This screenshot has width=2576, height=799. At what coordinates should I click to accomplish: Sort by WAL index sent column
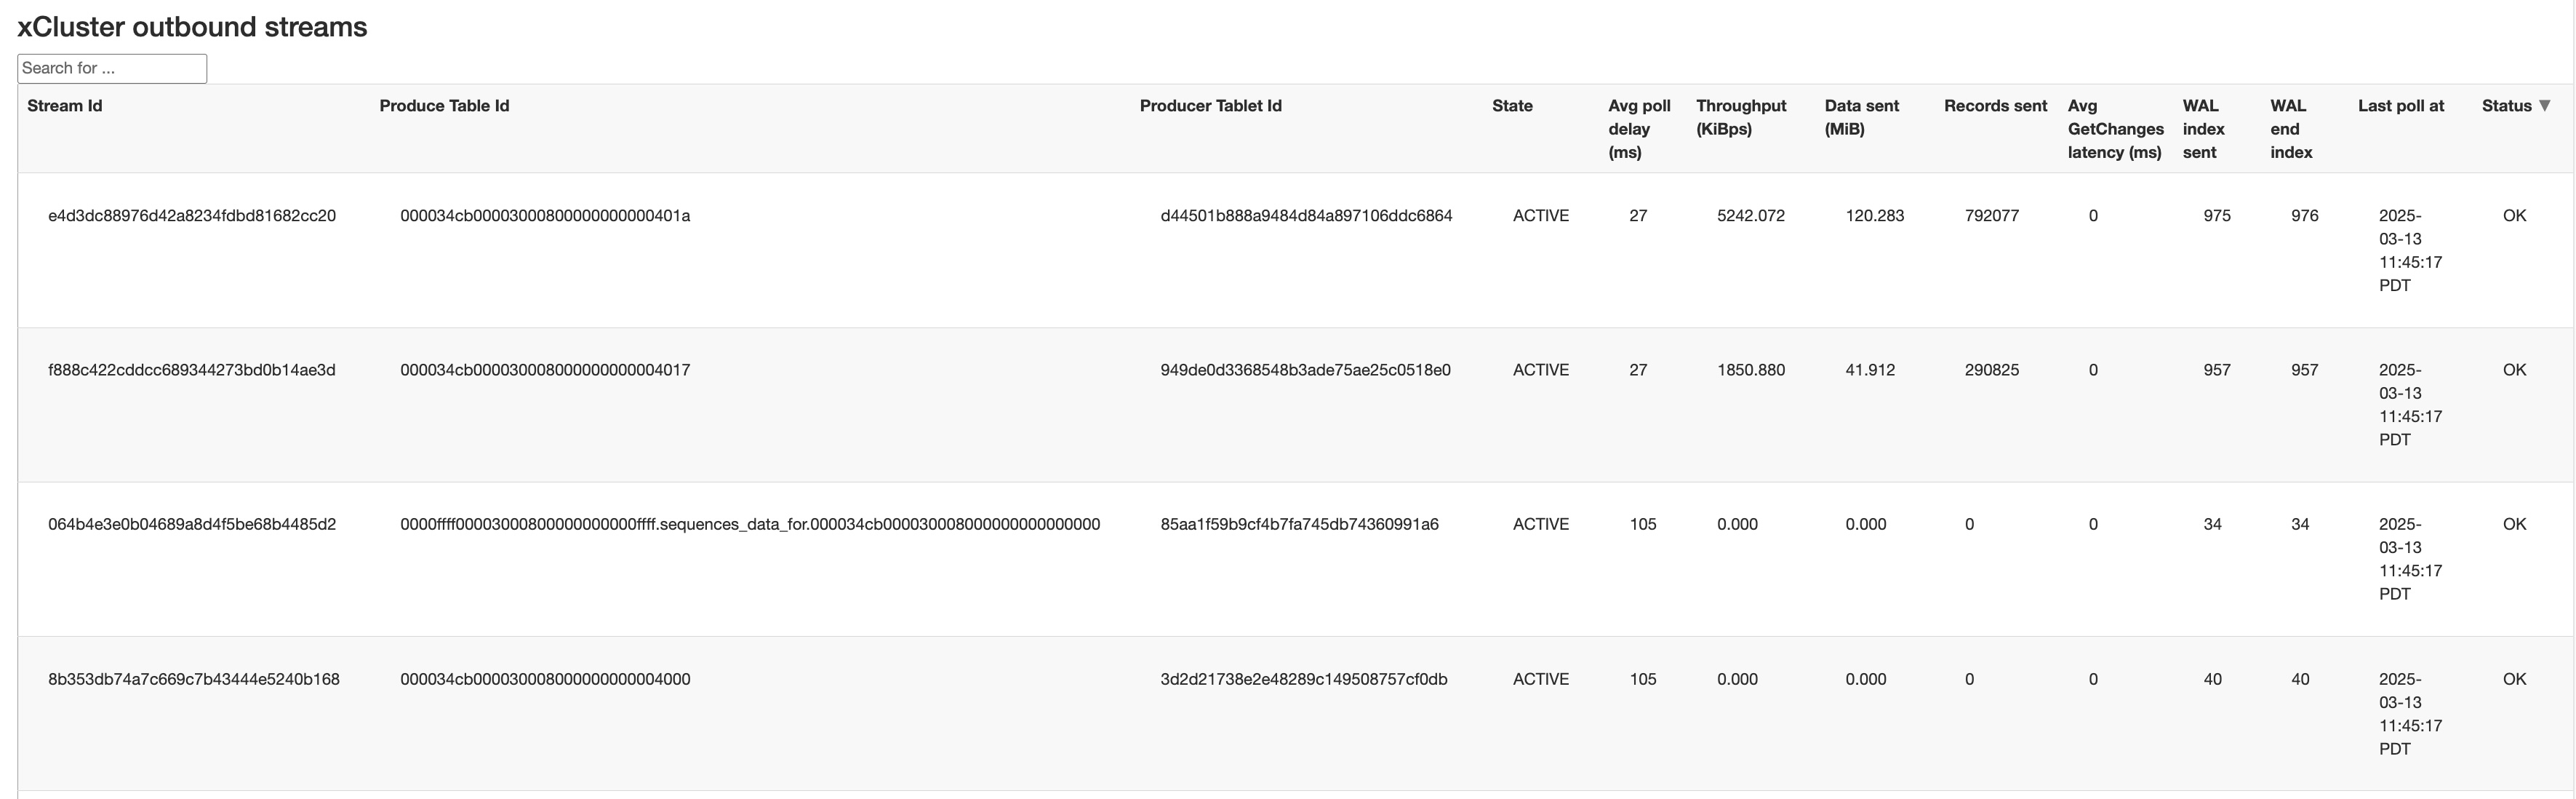2204,128
